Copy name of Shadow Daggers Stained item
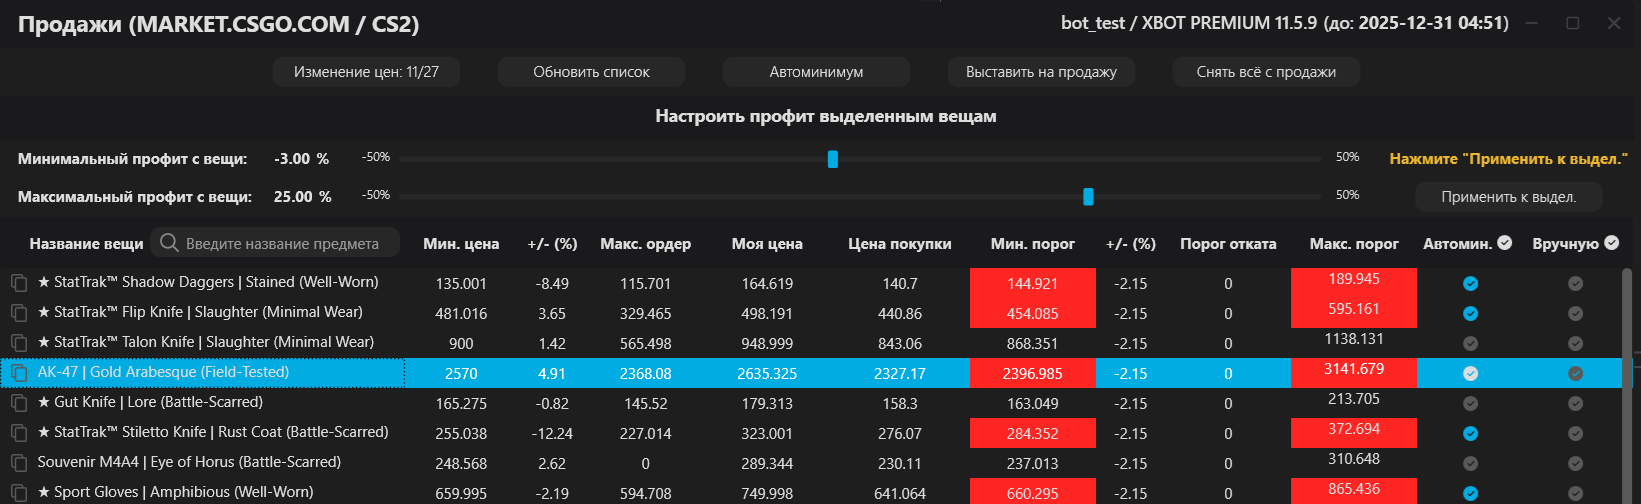Screen dimensions: 1641x504 click(19, 283)
